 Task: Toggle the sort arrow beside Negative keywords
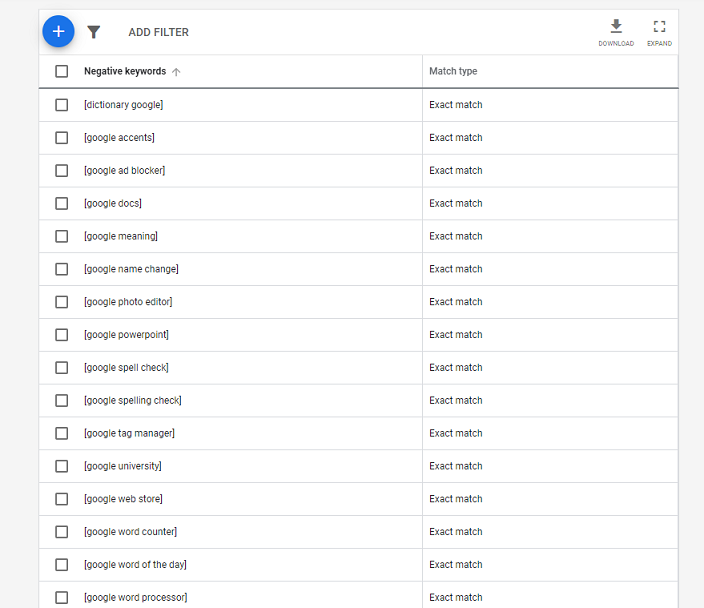[176, 72]
